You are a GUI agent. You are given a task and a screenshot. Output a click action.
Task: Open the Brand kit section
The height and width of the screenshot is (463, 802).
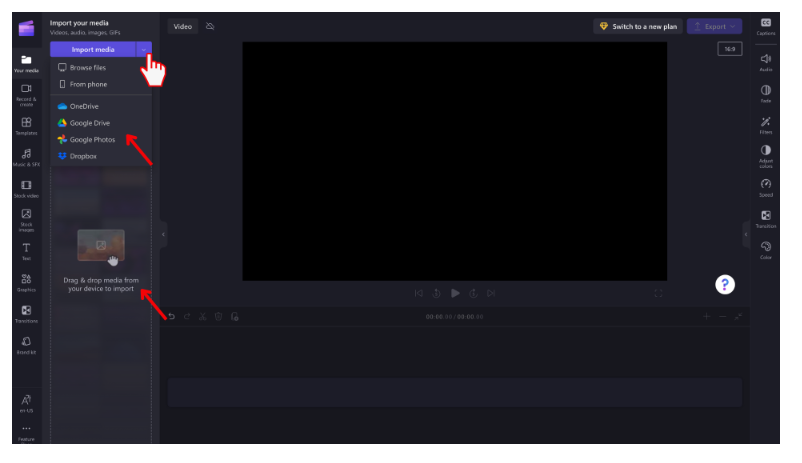pos(26,345)
